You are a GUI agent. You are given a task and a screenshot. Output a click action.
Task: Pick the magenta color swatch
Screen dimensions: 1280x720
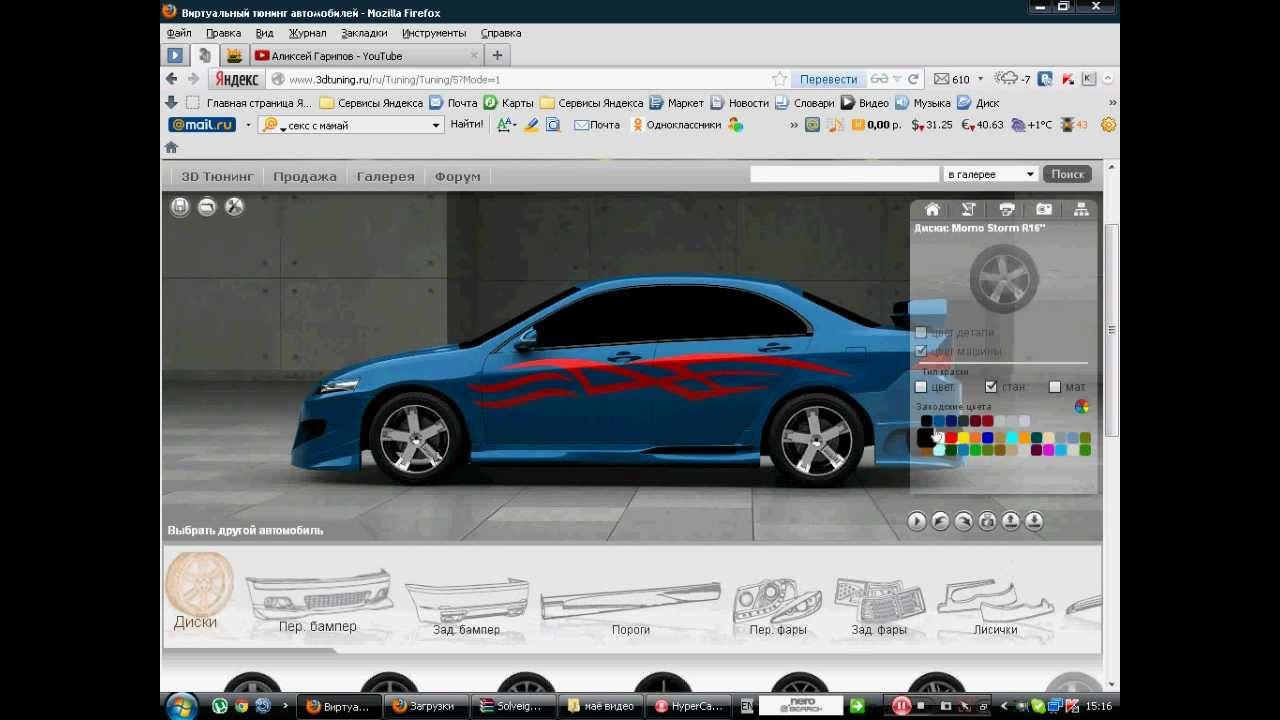pyautogui.click(x=1048, y=450)
